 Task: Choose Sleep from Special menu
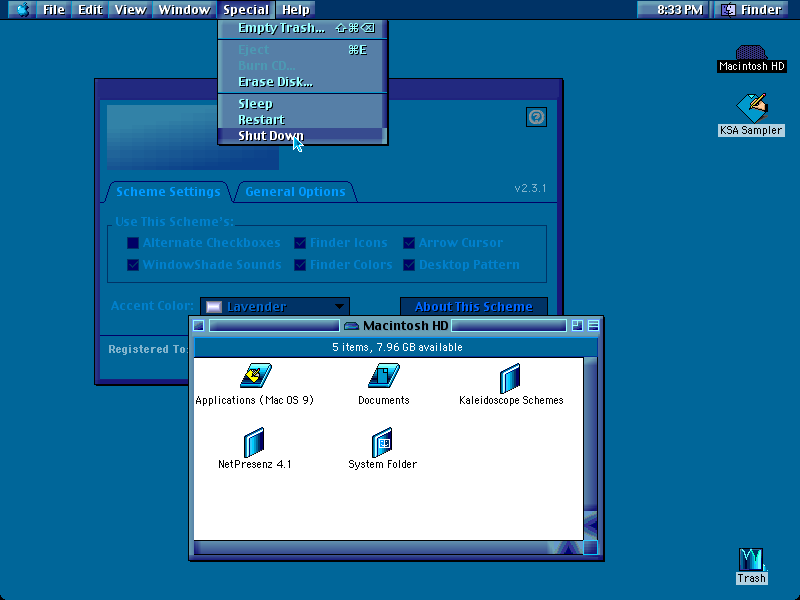click(x=303, y=104)
